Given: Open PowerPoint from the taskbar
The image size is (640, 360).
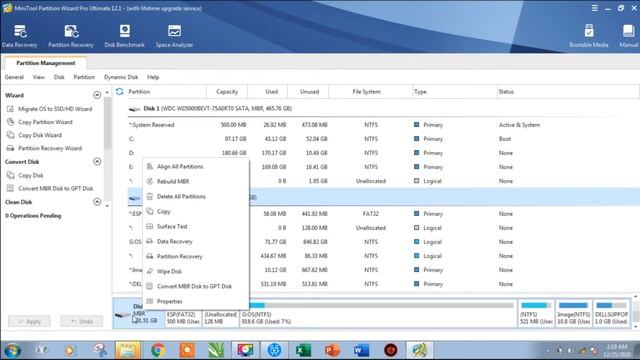Looking at the screenshot, I should pos(332,350).
